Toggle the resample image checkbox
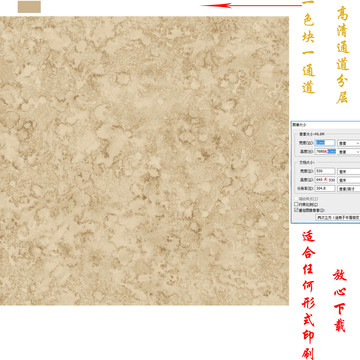The width and height of the screenshot is (360, 360). tap(296, 210)
